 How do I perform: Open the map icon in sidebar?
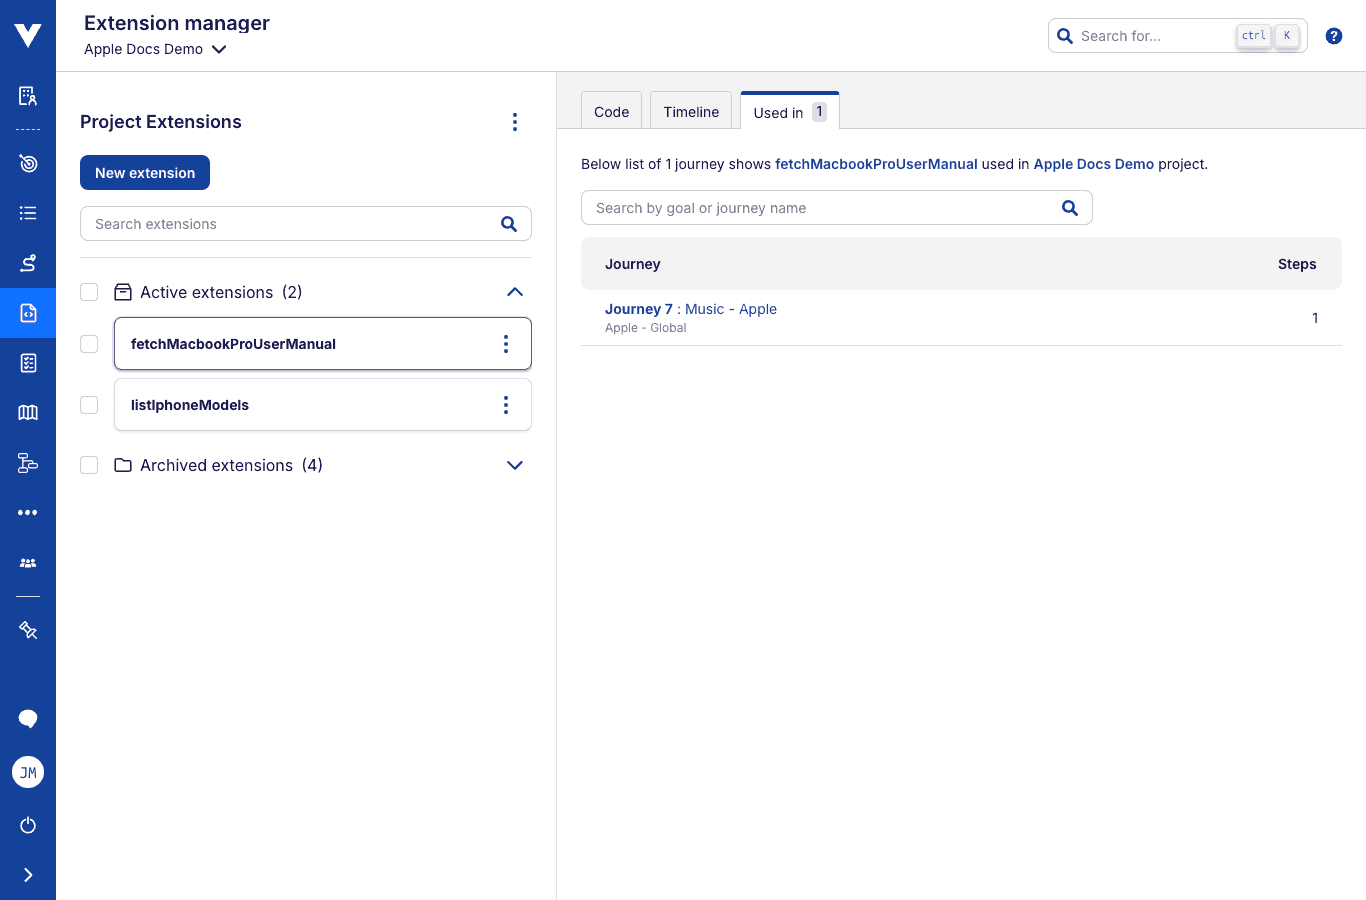tap(28, 412)
